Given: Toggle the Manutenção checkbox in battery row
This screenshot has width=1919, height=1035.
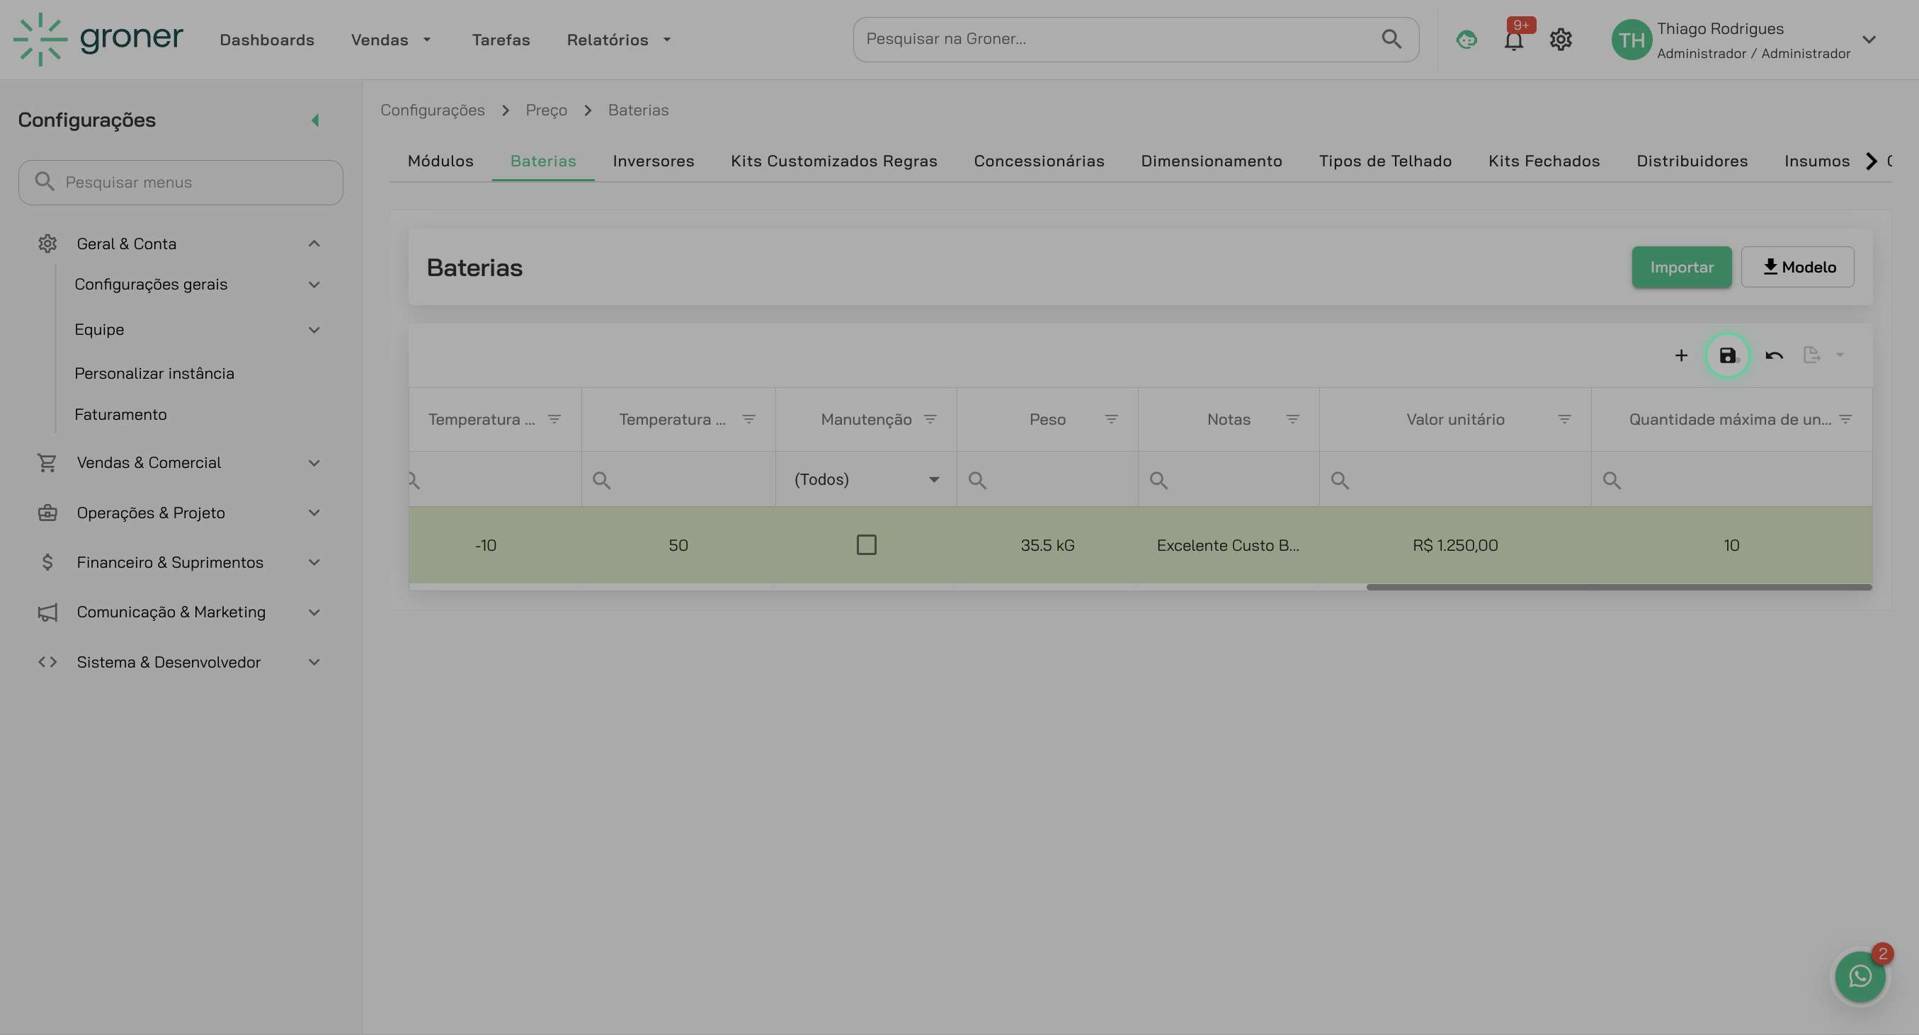Looking at the screenshot, I should pyautogui.click(x=866, y=545).
